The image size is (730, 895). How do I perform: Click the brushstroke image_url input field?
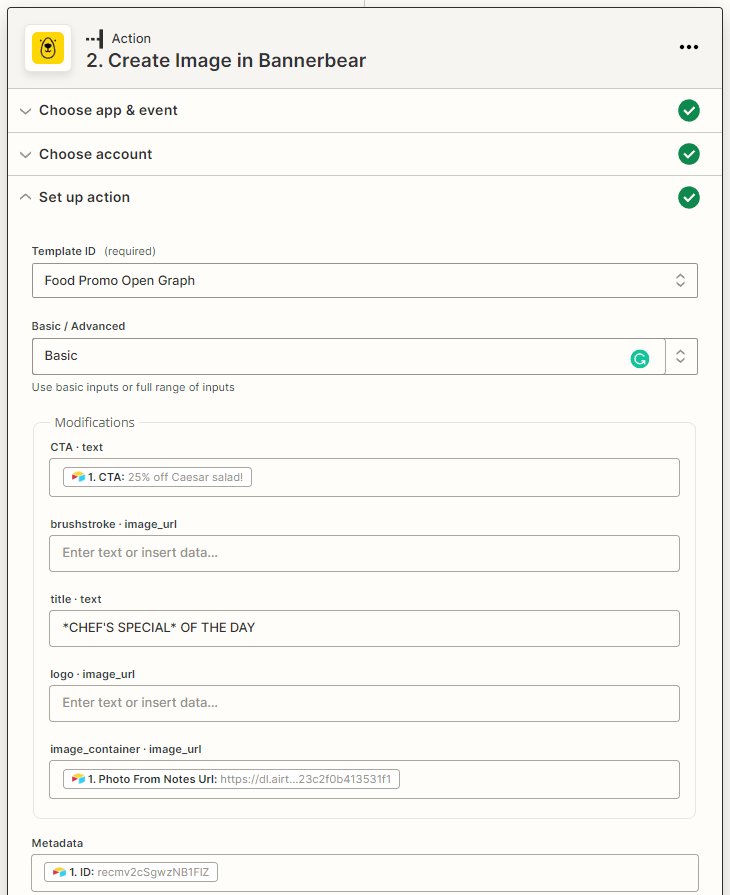pyautogui.click(x=365, y=553)
